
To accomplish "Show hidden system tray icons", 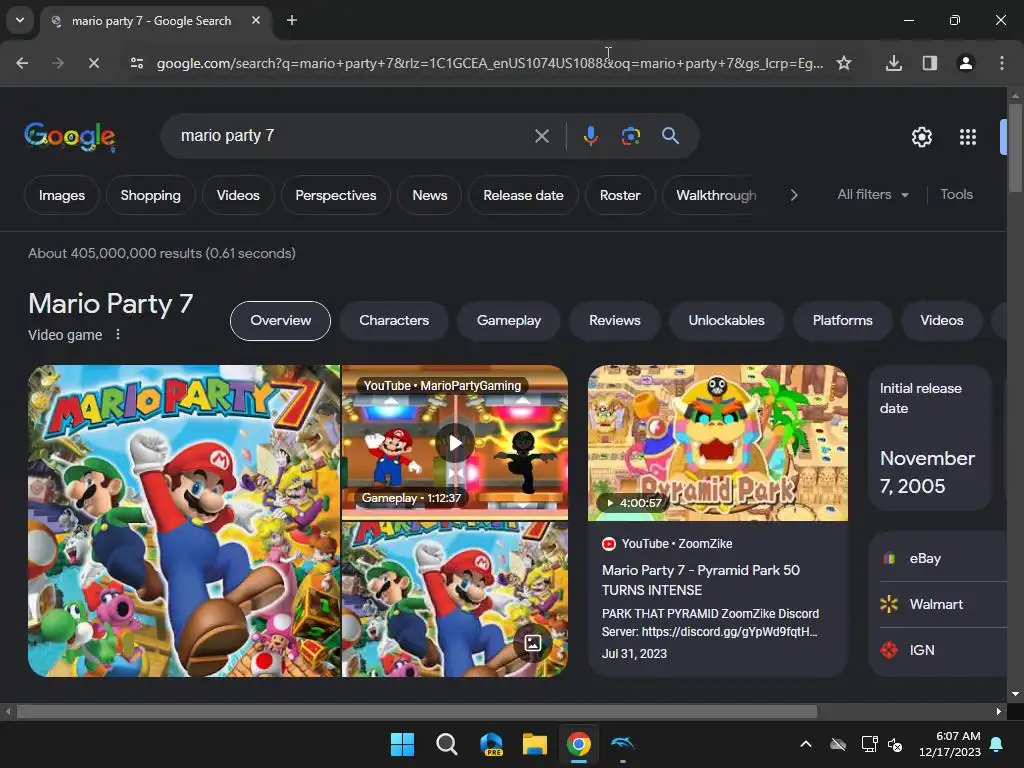I will point(806,744).
